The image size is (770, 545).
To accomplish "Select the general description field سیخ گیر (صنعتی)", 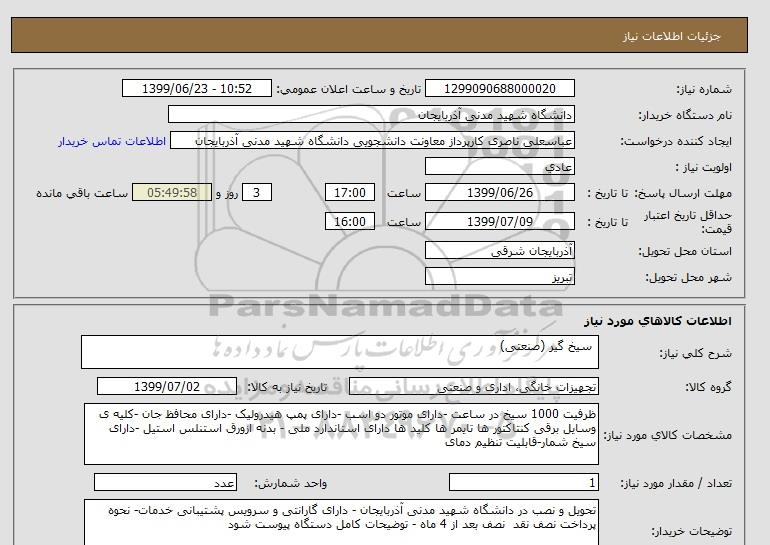I will (x=340, y=352).
